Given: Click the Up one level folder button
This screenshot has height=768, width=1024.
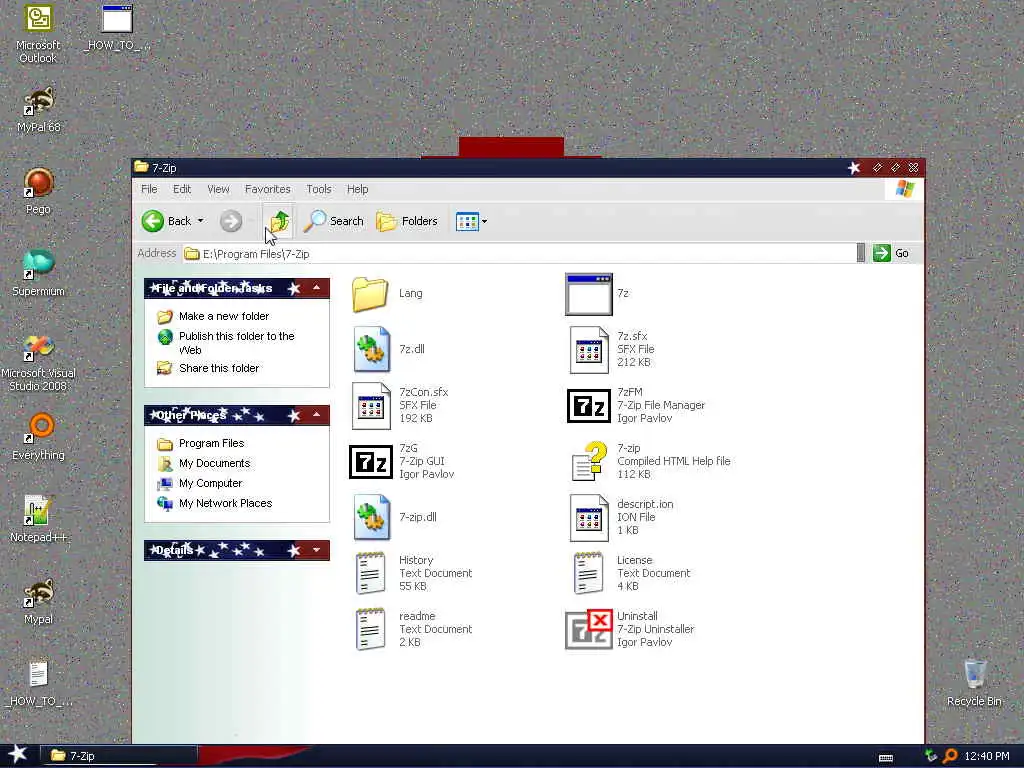Looking at the screenshot, I should coord(279,221).
